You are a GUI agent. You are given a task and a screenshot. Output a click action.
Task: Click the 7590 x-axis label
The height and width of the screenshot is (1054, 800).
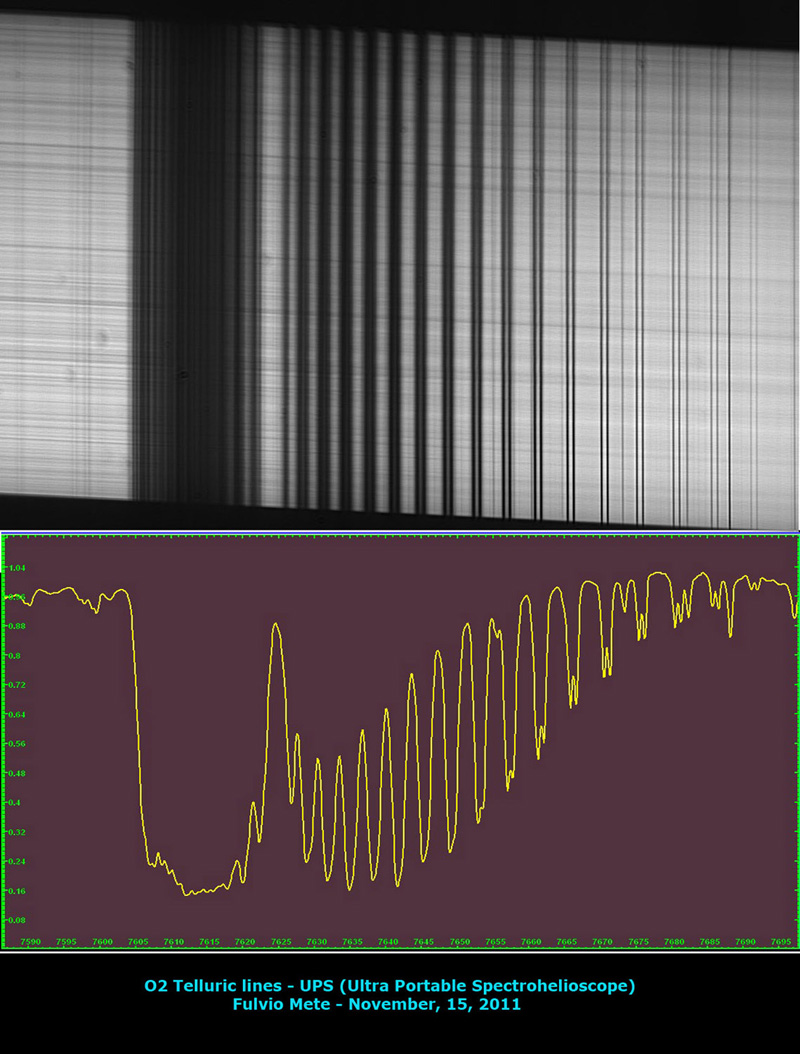point(31,941)
